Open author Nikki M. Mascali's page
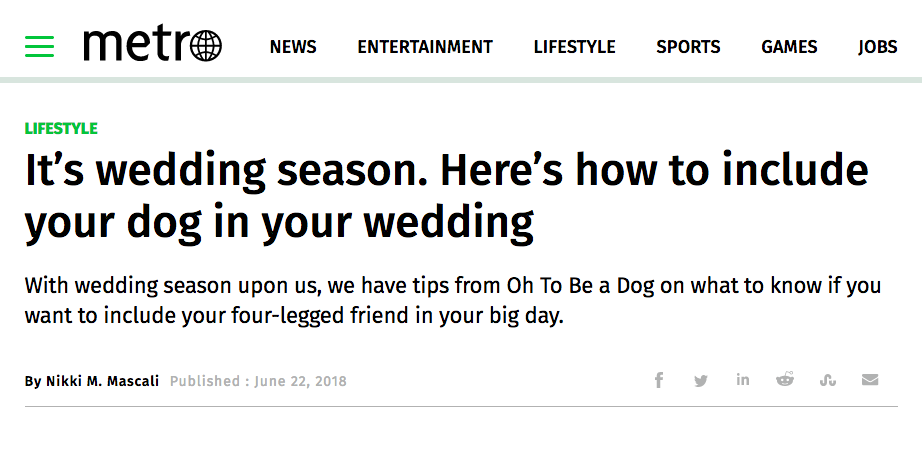 tap(102, 381)
